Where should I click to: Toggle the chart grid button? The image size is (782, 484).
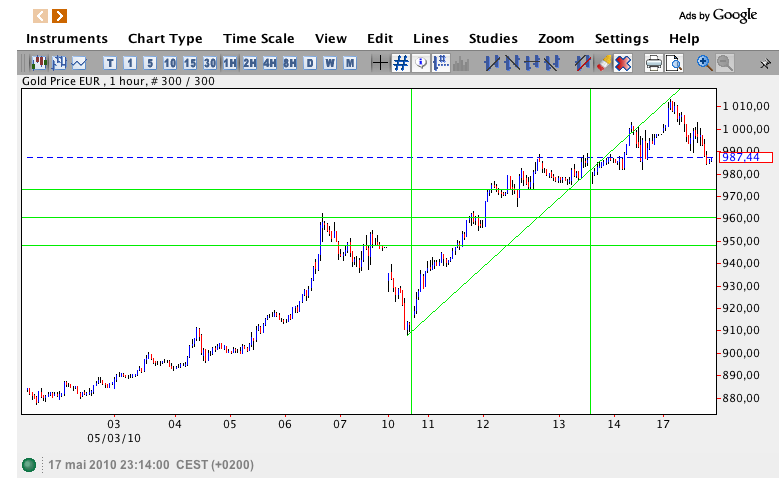click(x=400, y=63)
